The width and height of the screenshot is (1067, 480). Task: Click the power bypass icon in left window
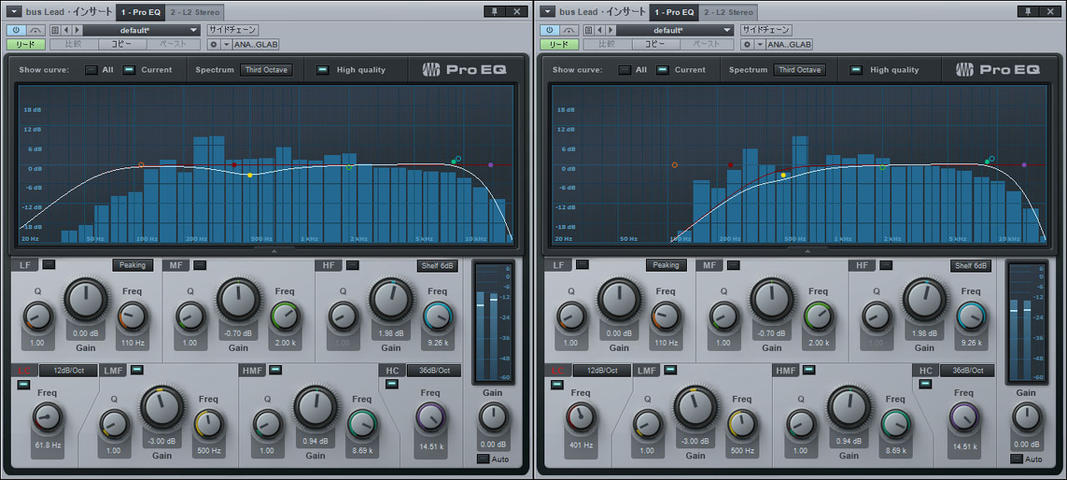16,30
